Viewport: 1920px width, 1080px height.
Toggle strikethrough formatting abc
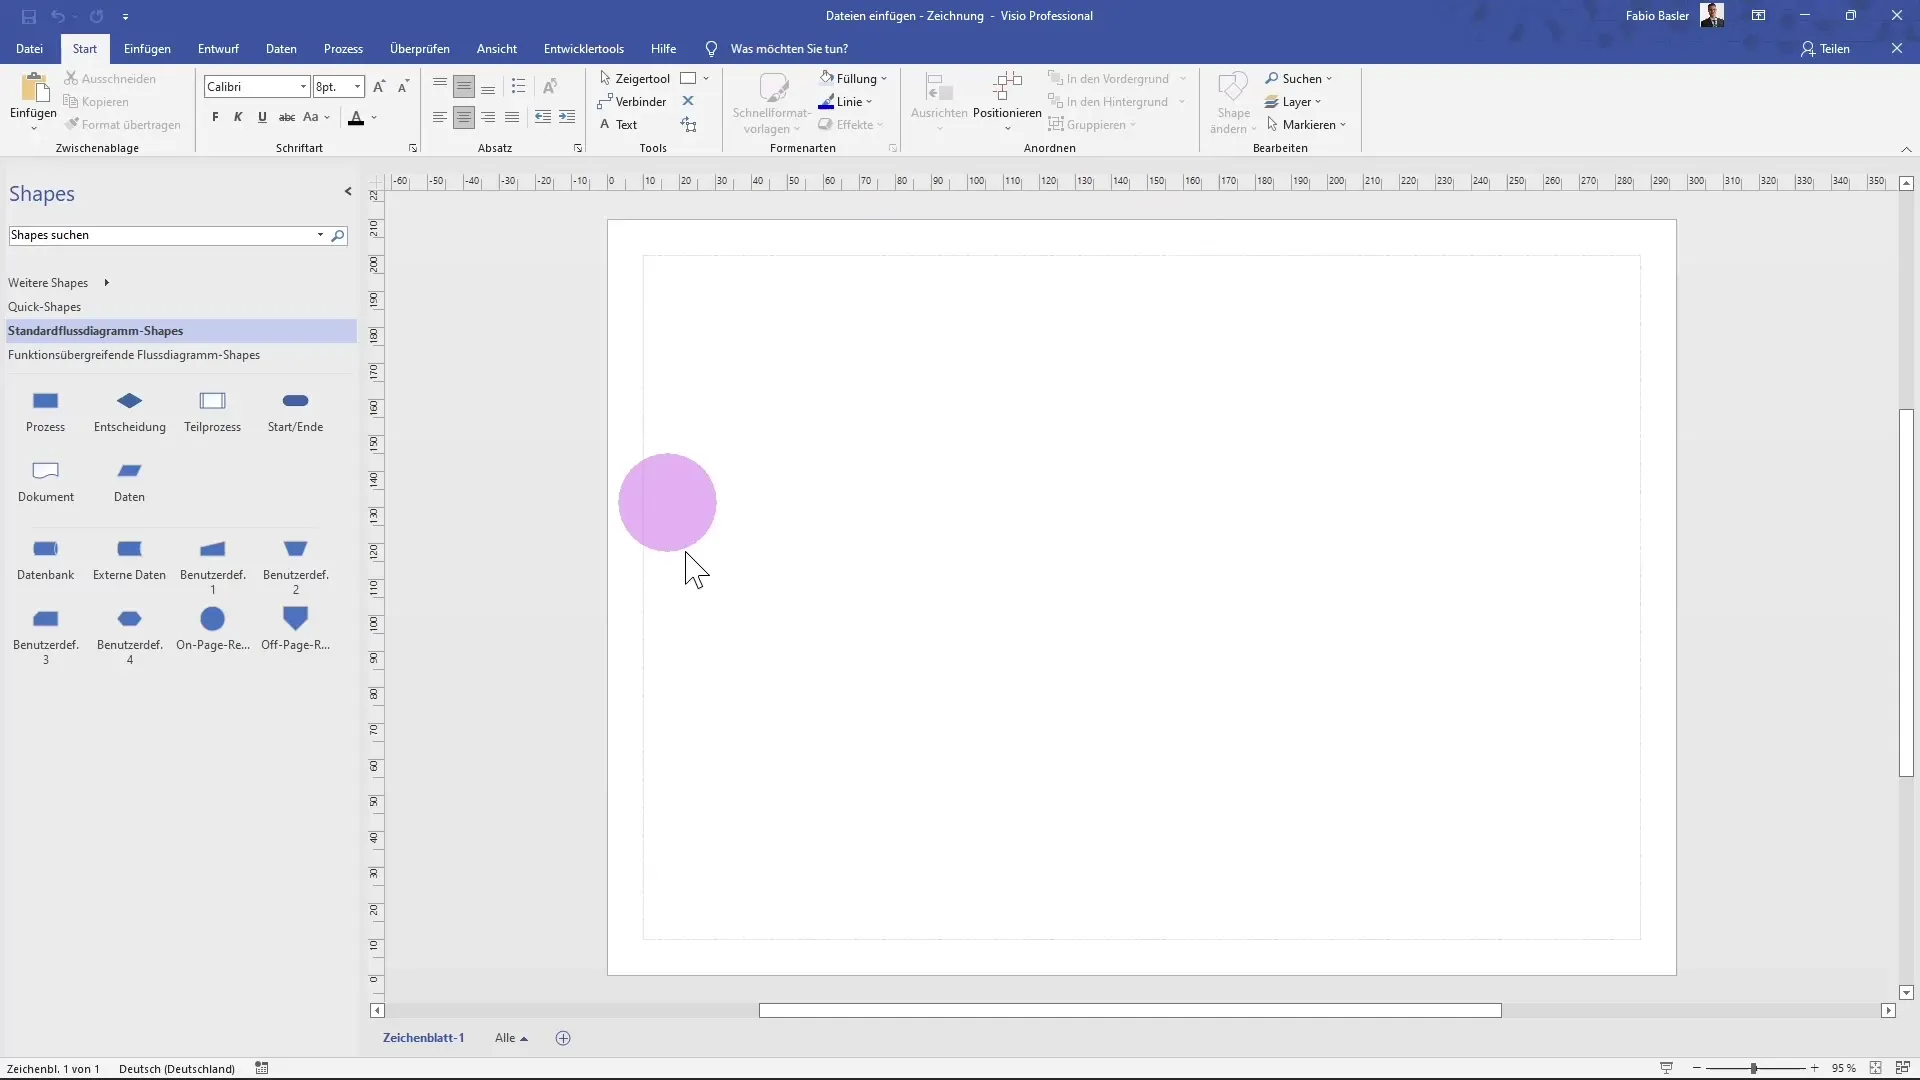point(287,117)
